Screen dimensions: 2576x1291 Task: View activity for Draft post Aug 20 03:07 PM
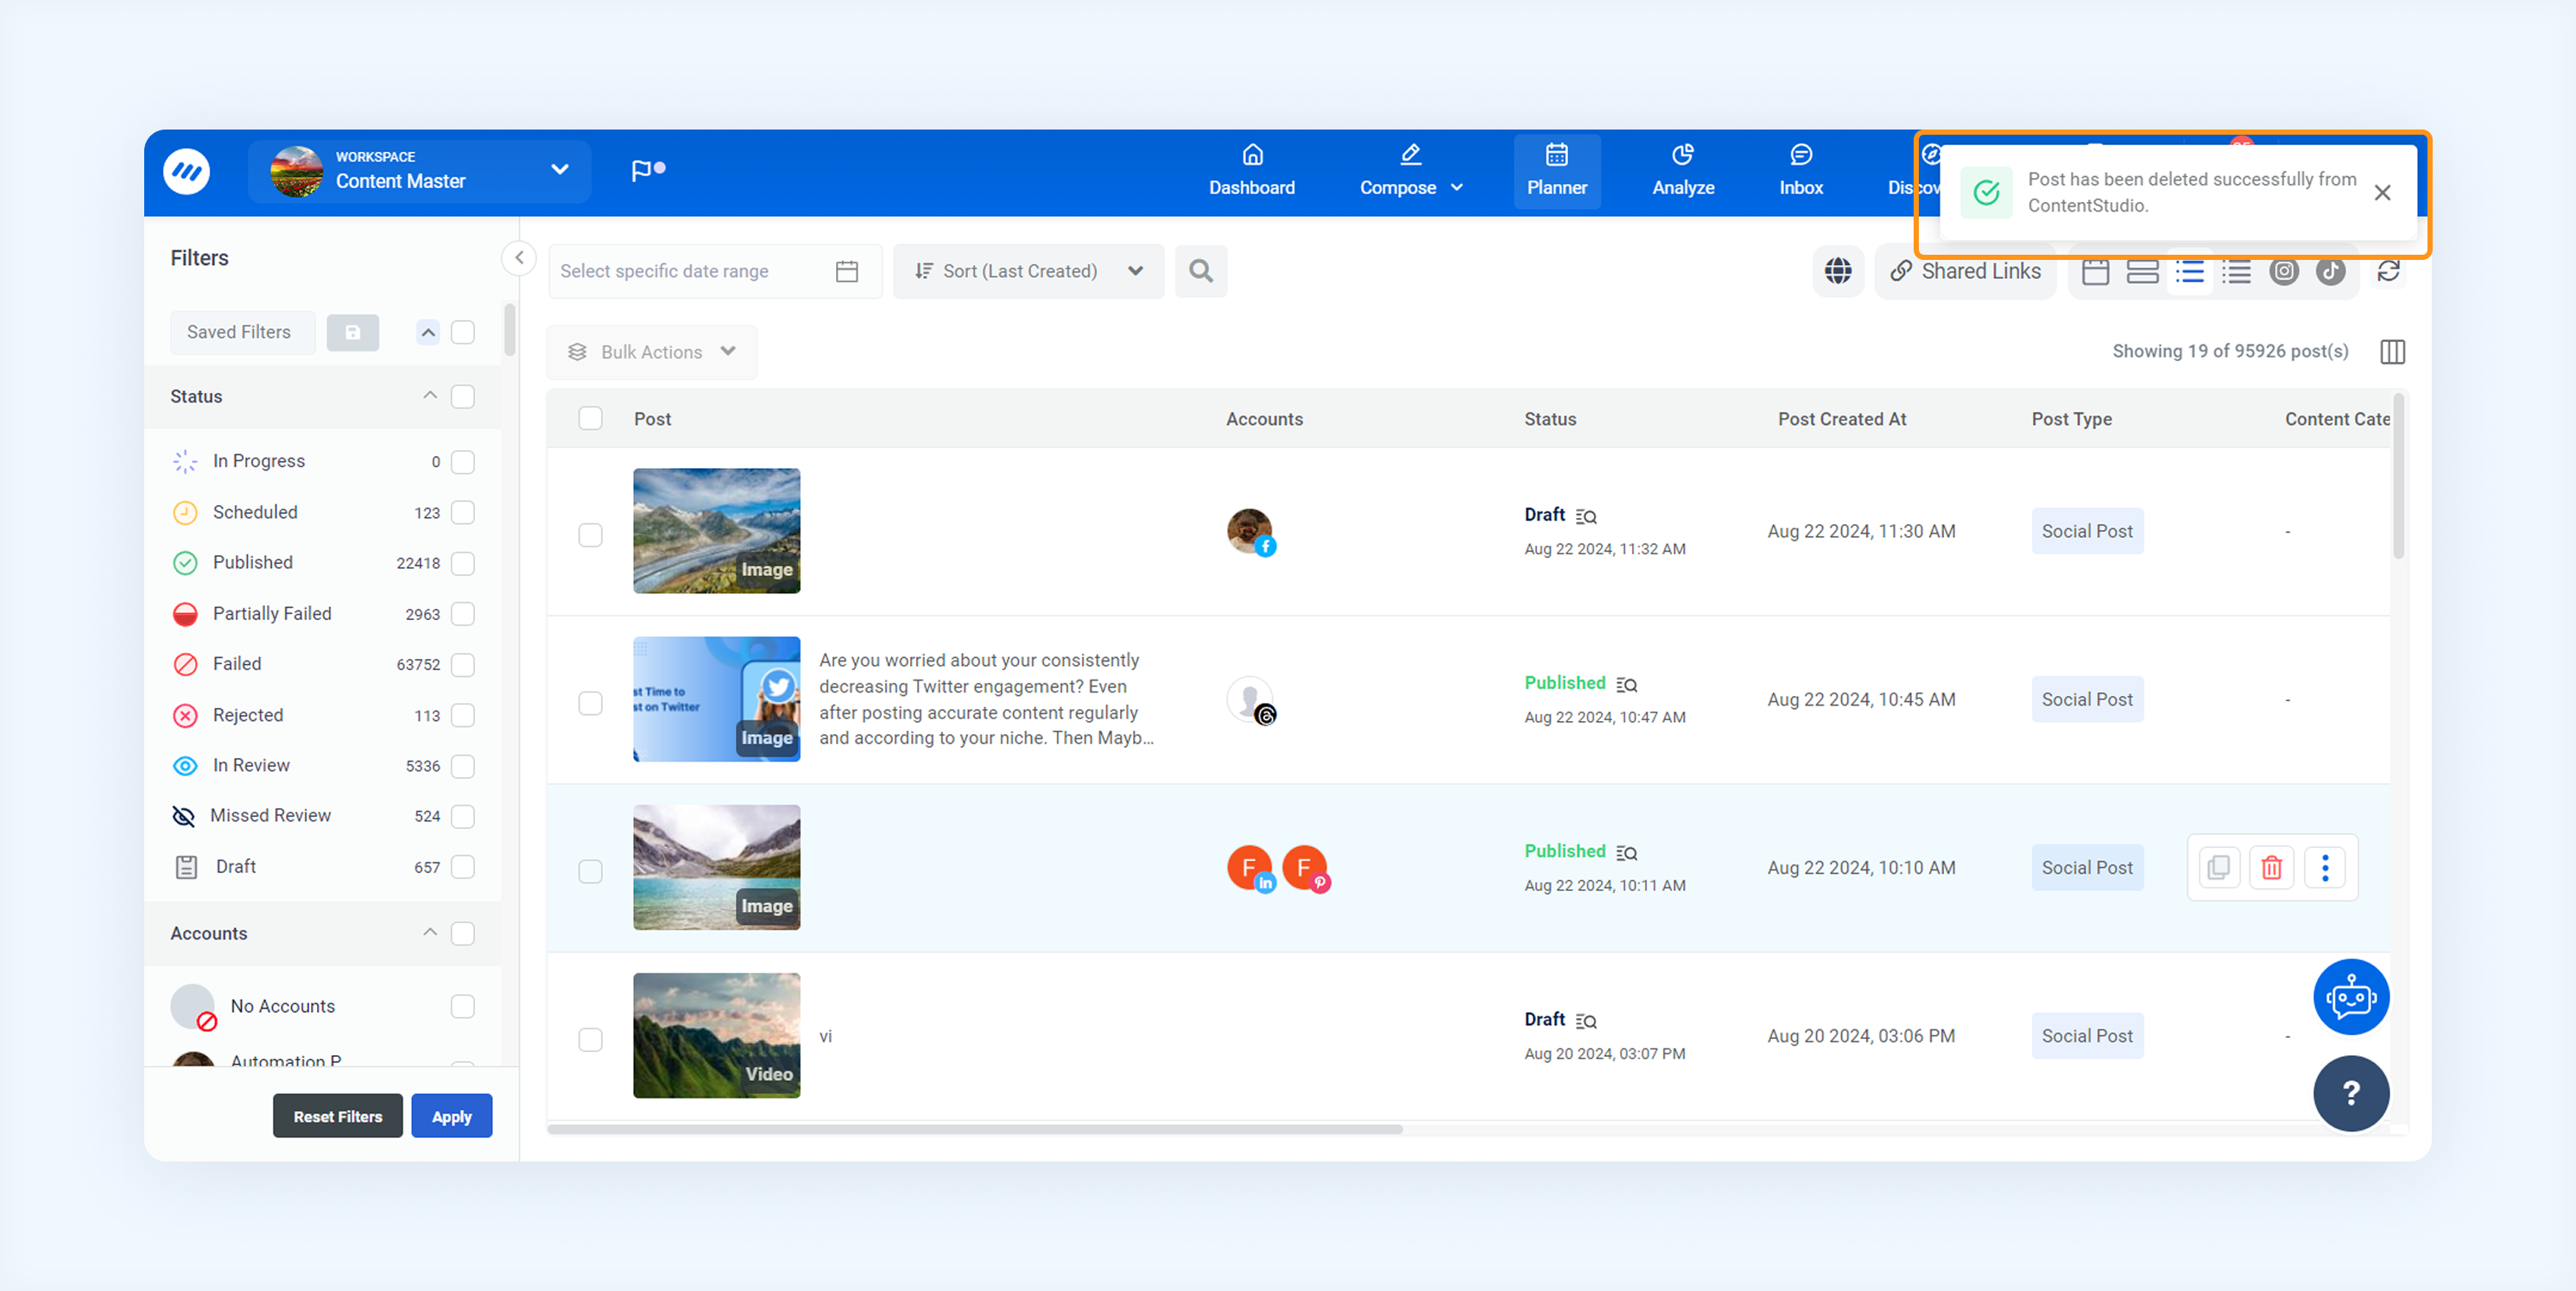(1586, 1020)
